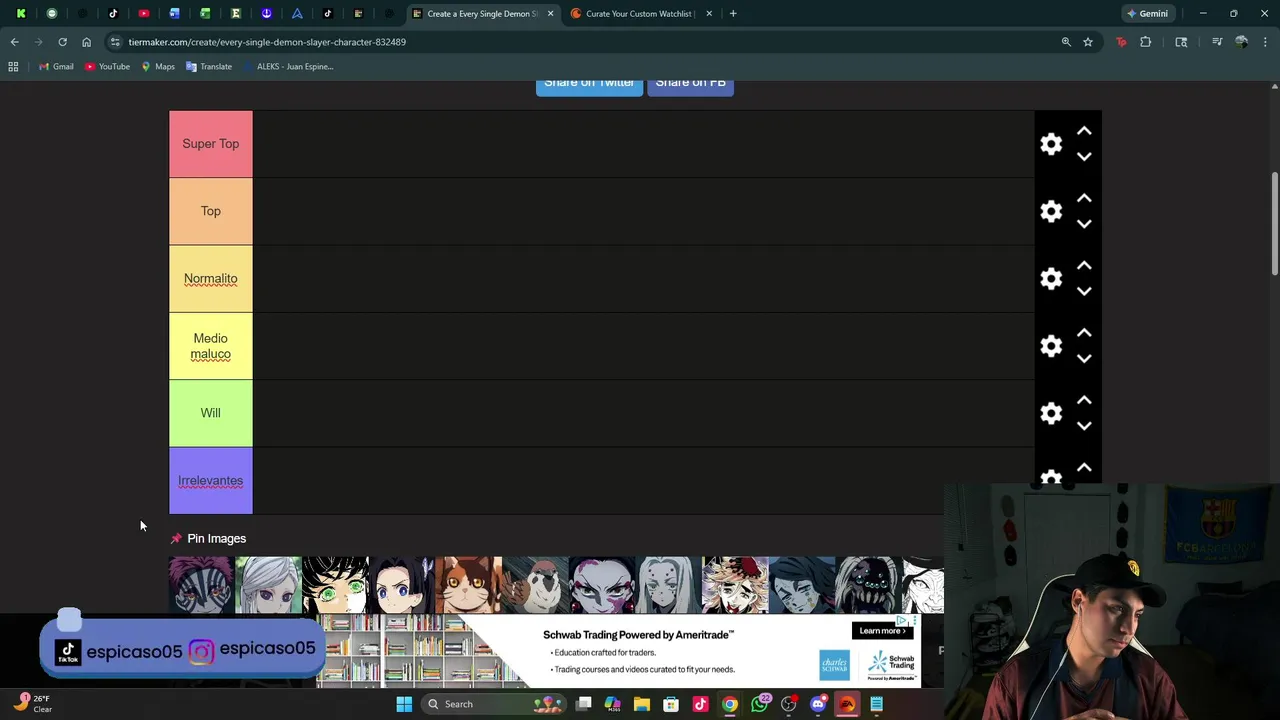Open Maps bookmark
The width and height of the screenshot is (1280, 720).
[158, 67]
